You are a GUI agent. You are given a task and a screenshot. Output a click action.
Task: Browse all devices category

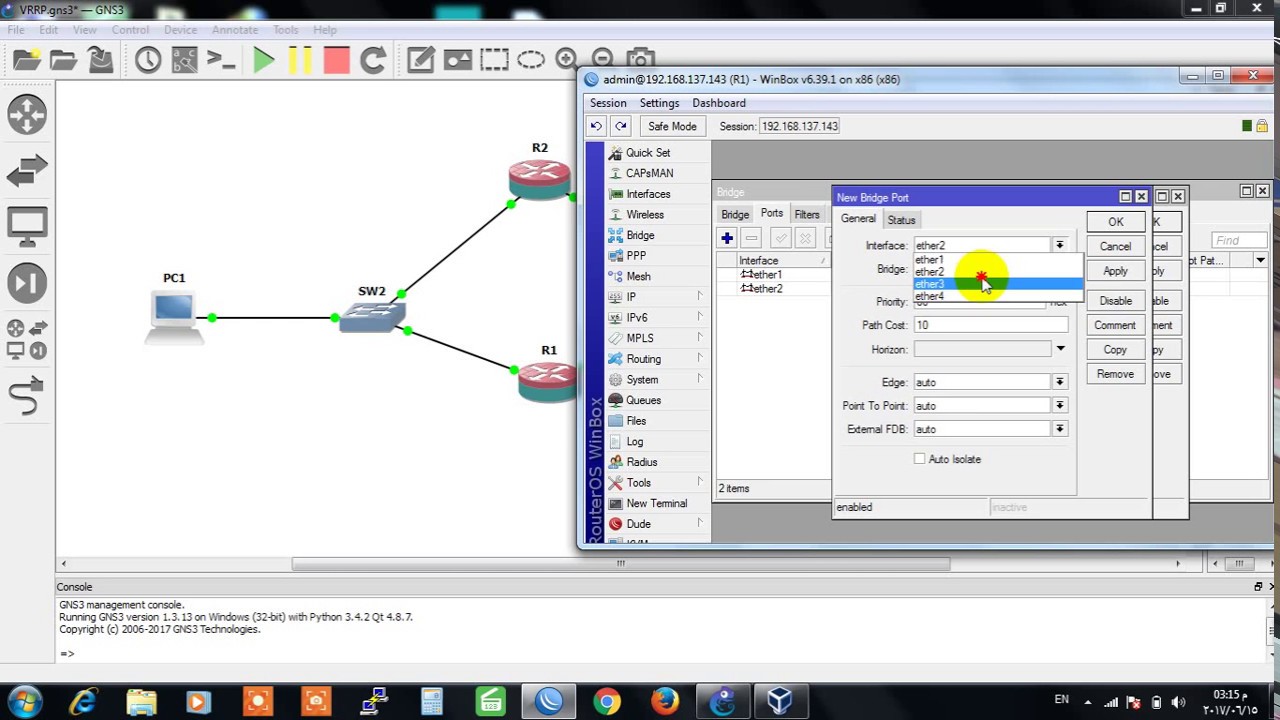point(27,339)
